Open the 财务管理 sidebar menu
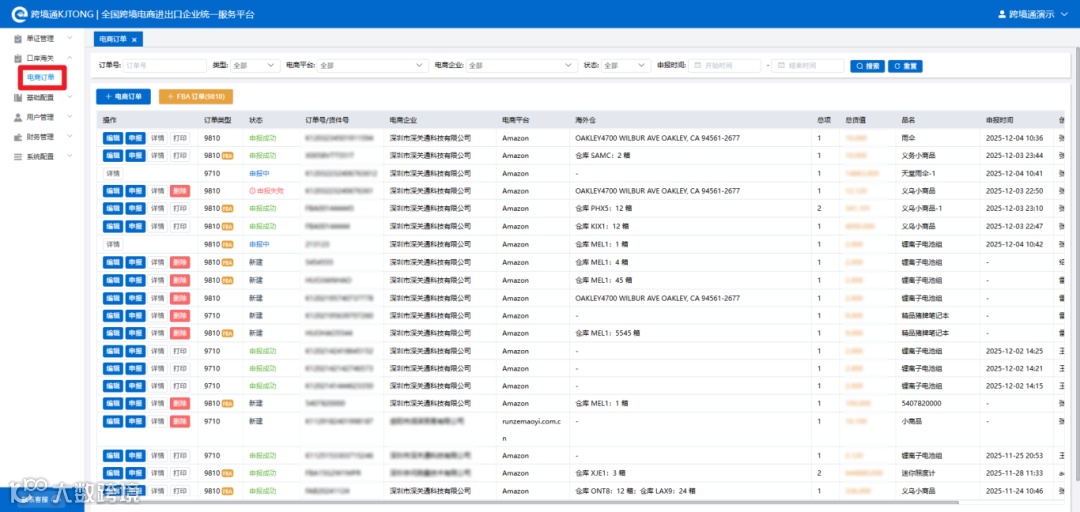 (42, 137)
